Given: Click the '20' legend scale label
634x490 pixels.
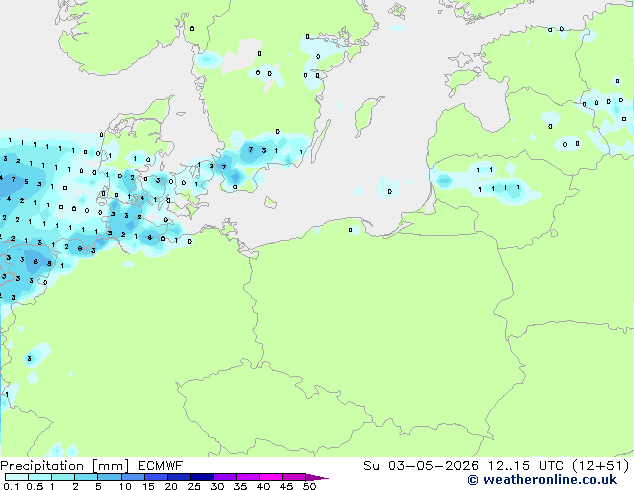Looking at the screenshot, I should coord(171,486).
